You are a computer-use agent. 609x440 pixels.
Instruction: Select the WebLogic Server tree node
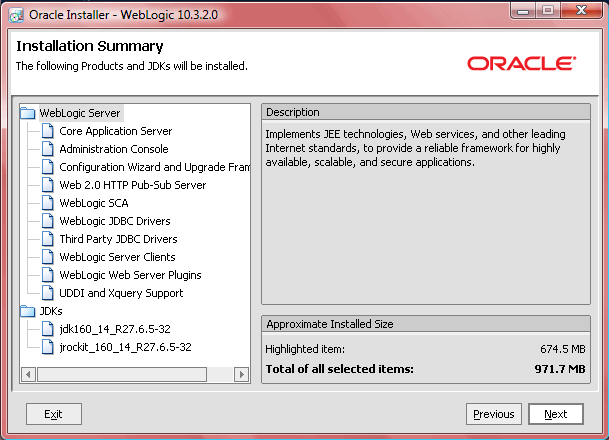tap(80, 113)
